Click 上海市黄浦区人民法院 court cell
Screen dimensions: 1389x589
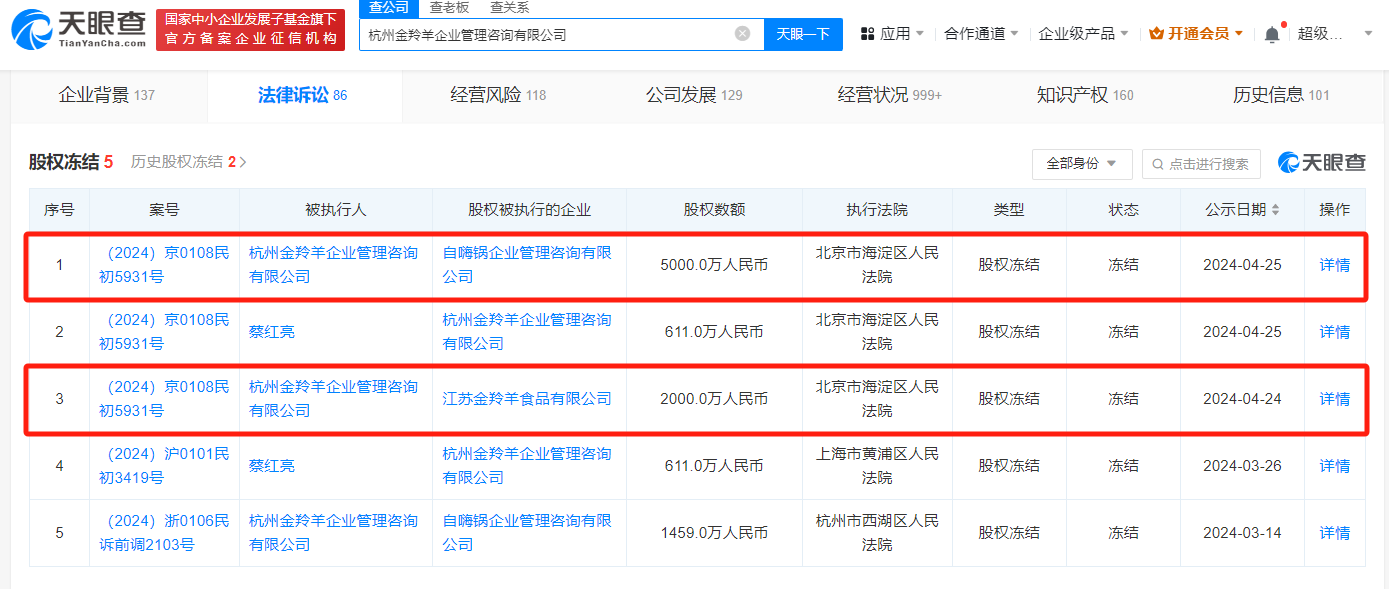coord(877,466)
